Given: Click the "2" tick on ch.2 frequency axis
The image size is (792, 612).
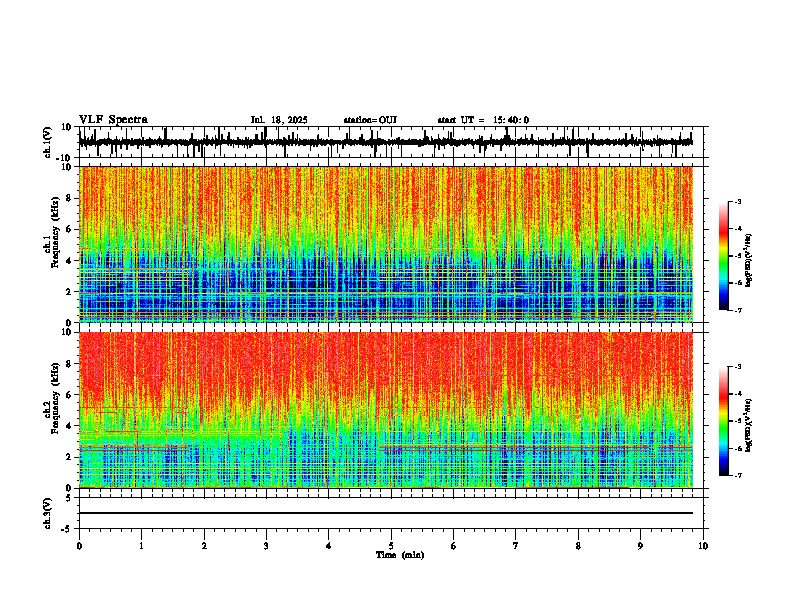Looking at the screenshot, I should pos(69,457).
